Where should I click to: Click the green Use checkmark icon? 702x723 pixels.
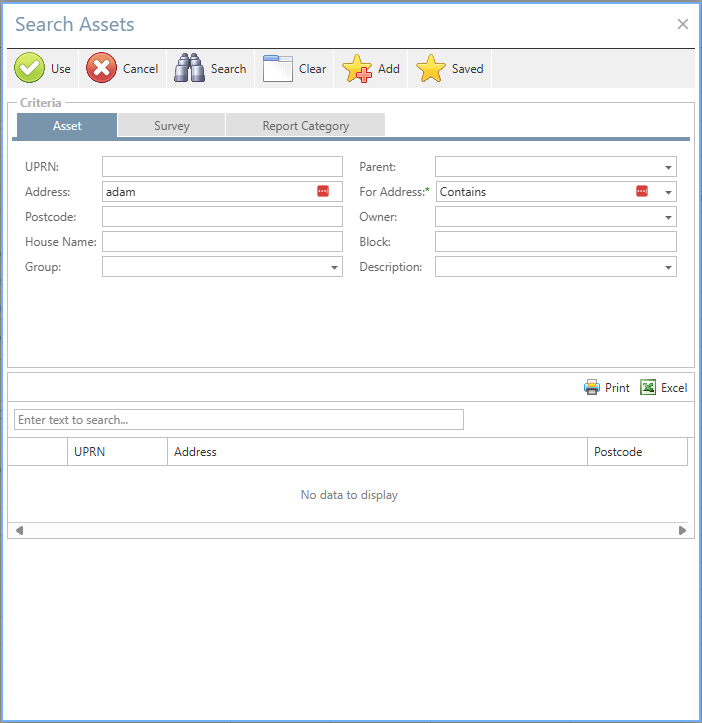click(x=29, y=69)
